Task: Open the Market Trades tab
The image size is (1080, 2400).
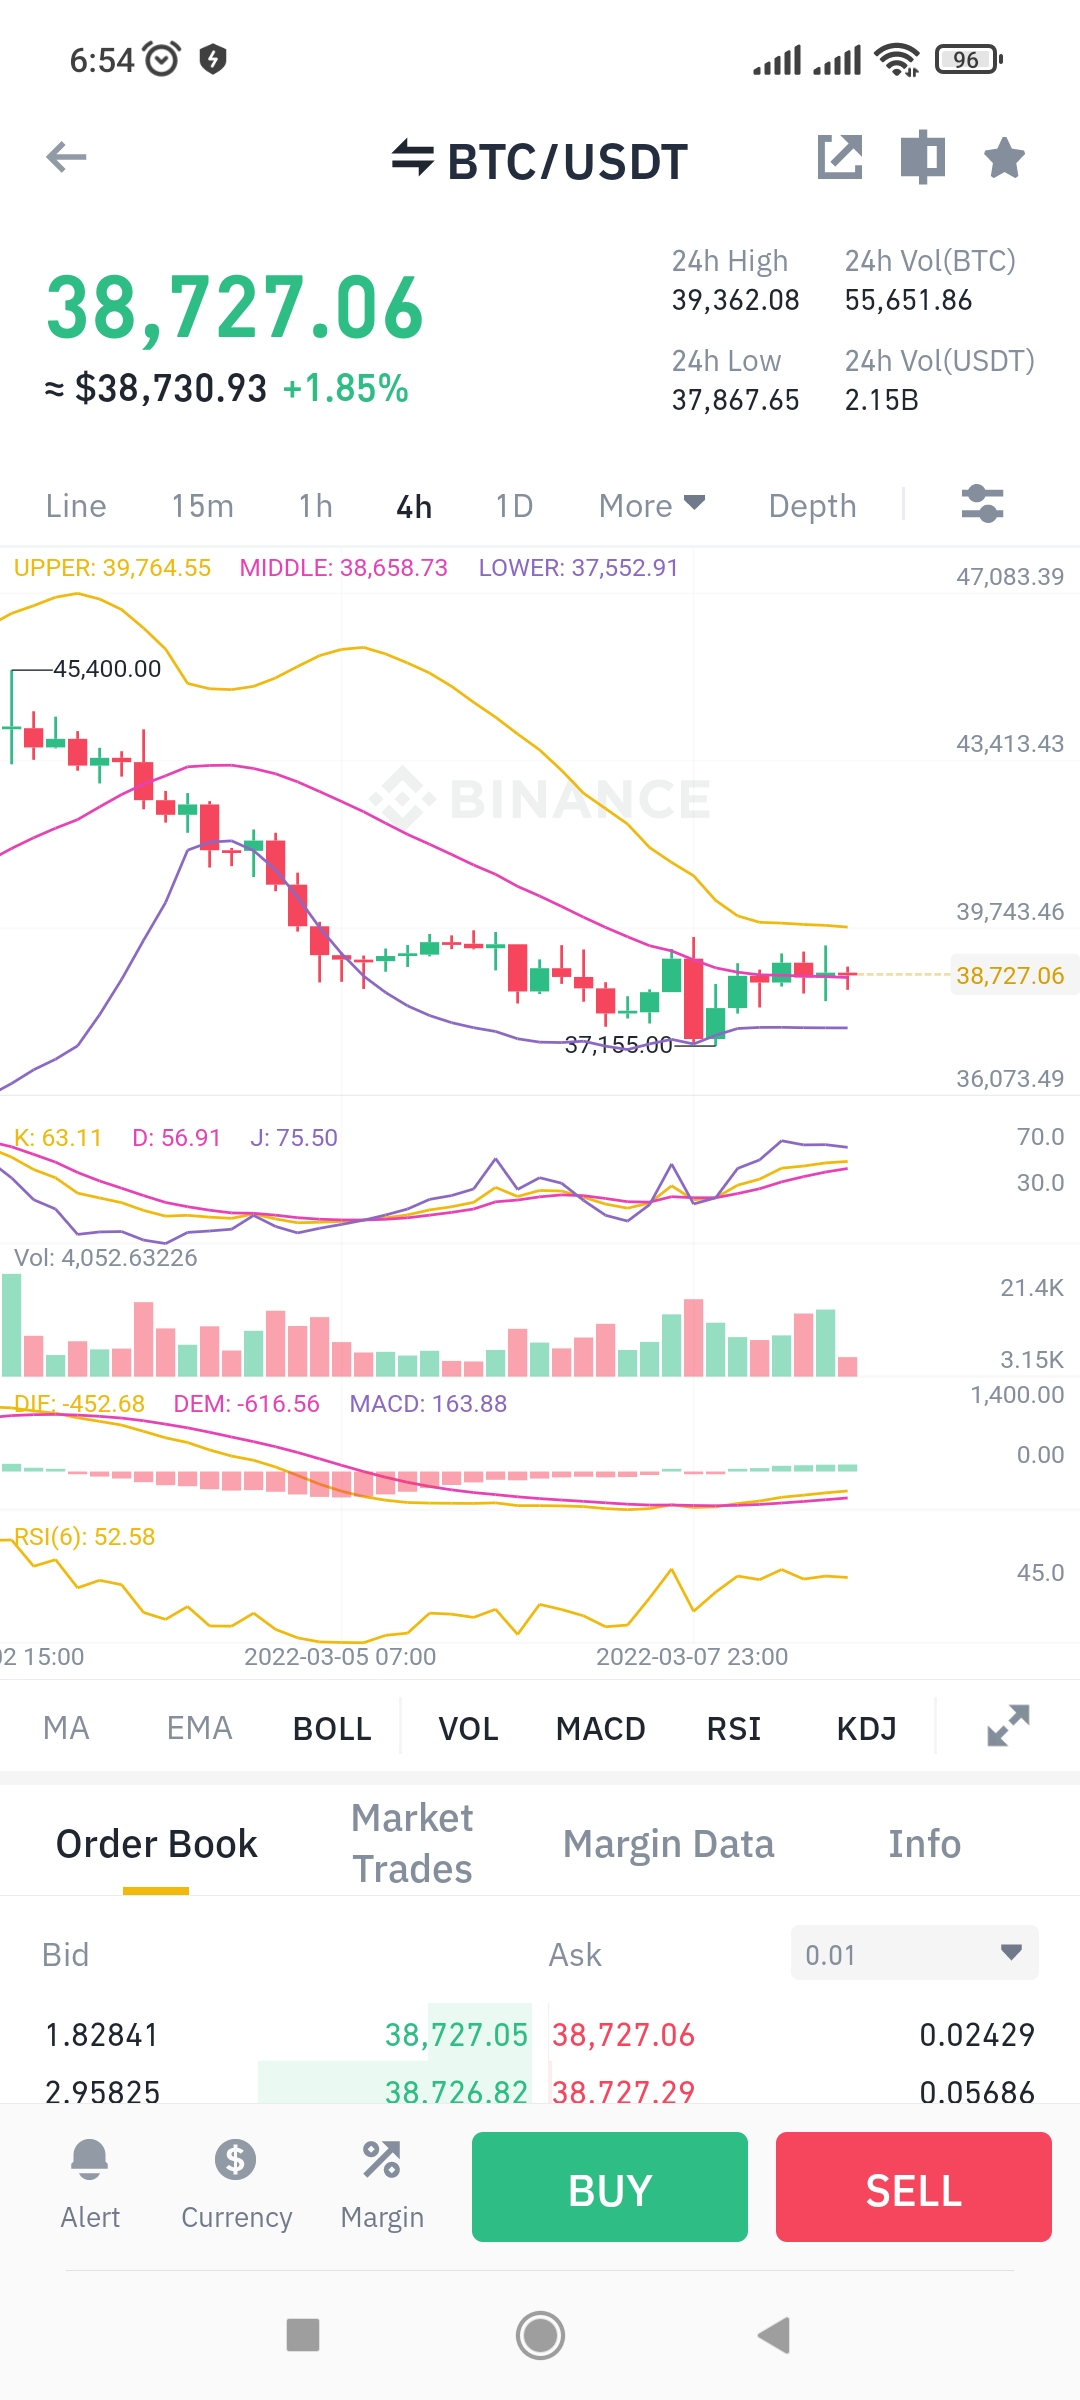Action: [x=412, y=1843]
